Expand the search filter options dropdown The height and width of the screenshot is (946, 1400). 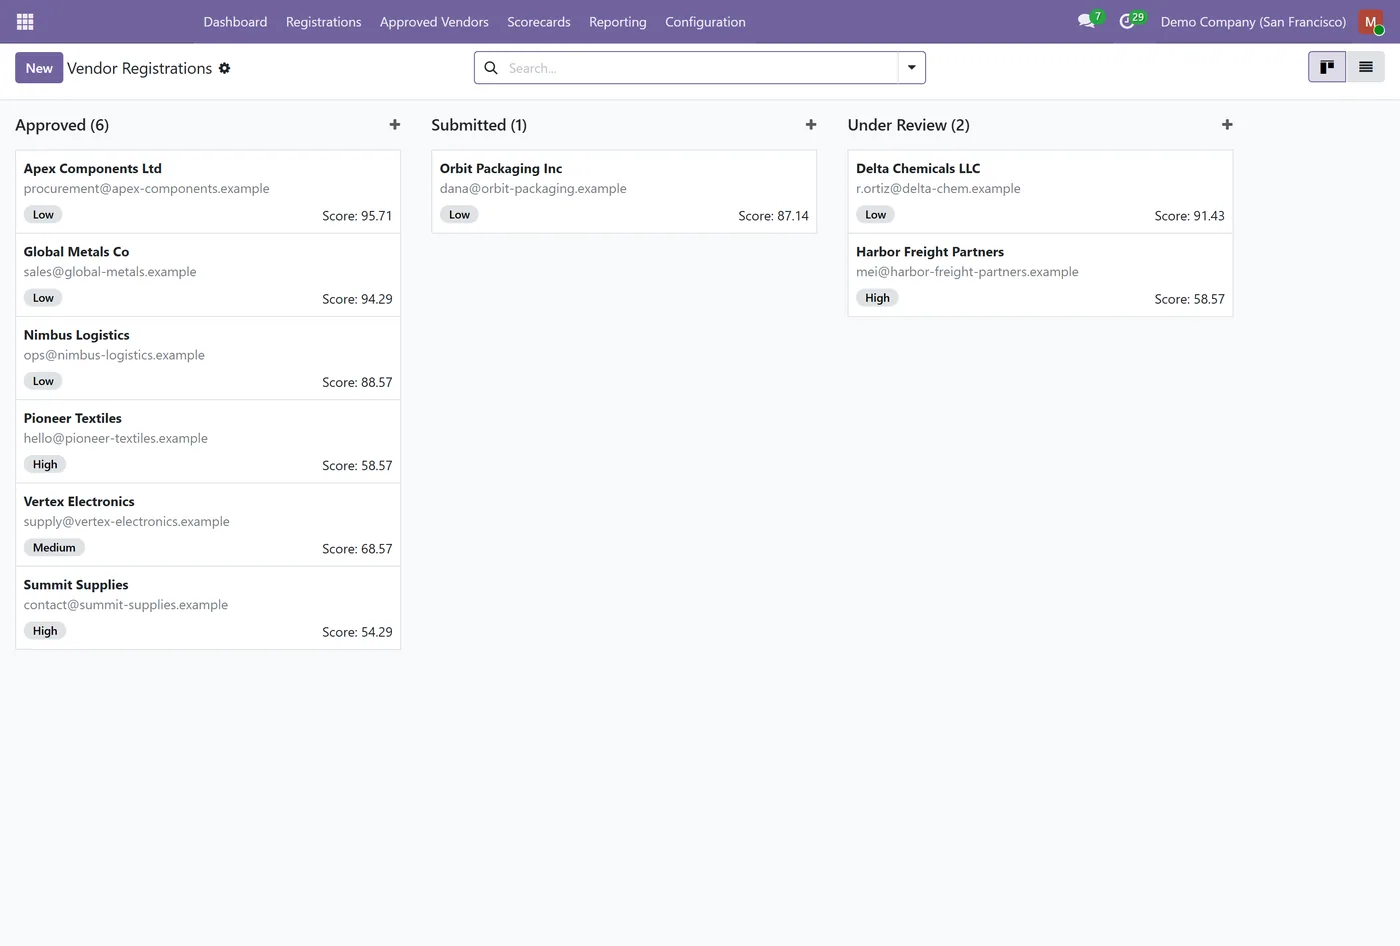pyautogui.click(x=912, y=68)
